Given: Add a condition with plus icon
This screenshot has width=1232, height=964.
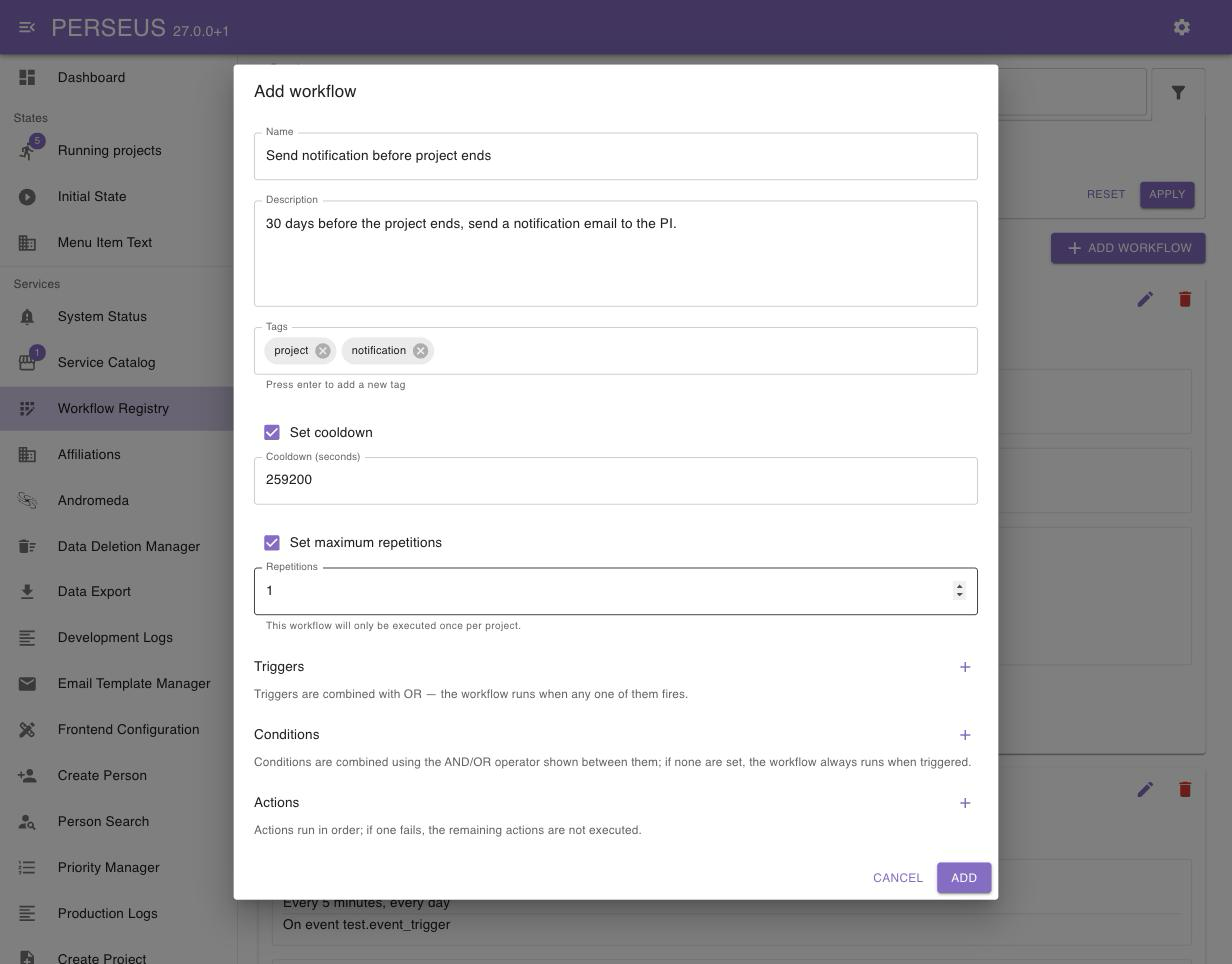Looking at the screenshot, I should pos(965,735).
